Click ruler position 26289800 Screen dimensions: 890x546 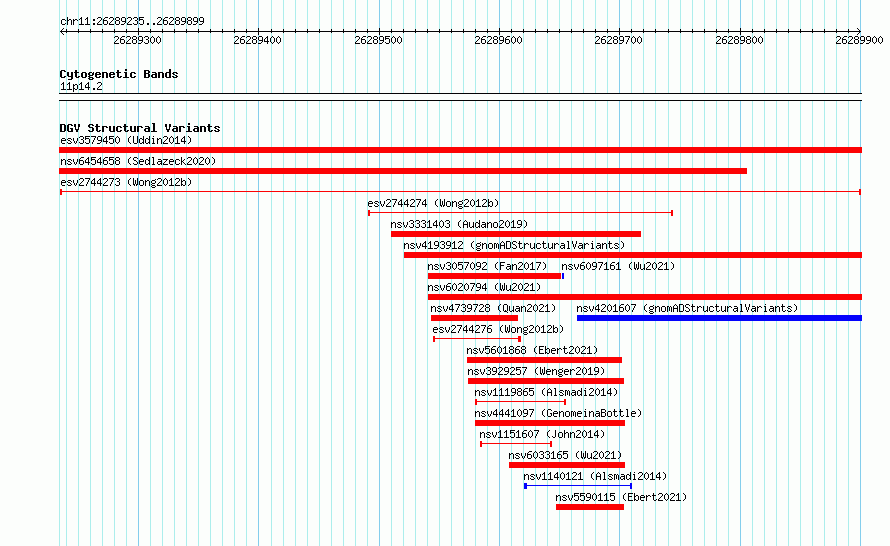(739, 40)
